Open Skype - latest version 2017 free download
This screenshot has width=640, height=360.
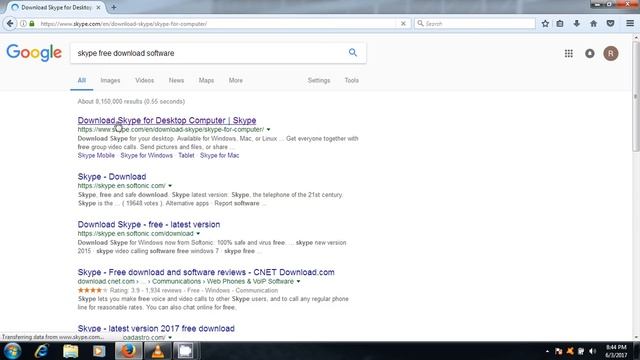pyautogui.click(x=156, y=328)
